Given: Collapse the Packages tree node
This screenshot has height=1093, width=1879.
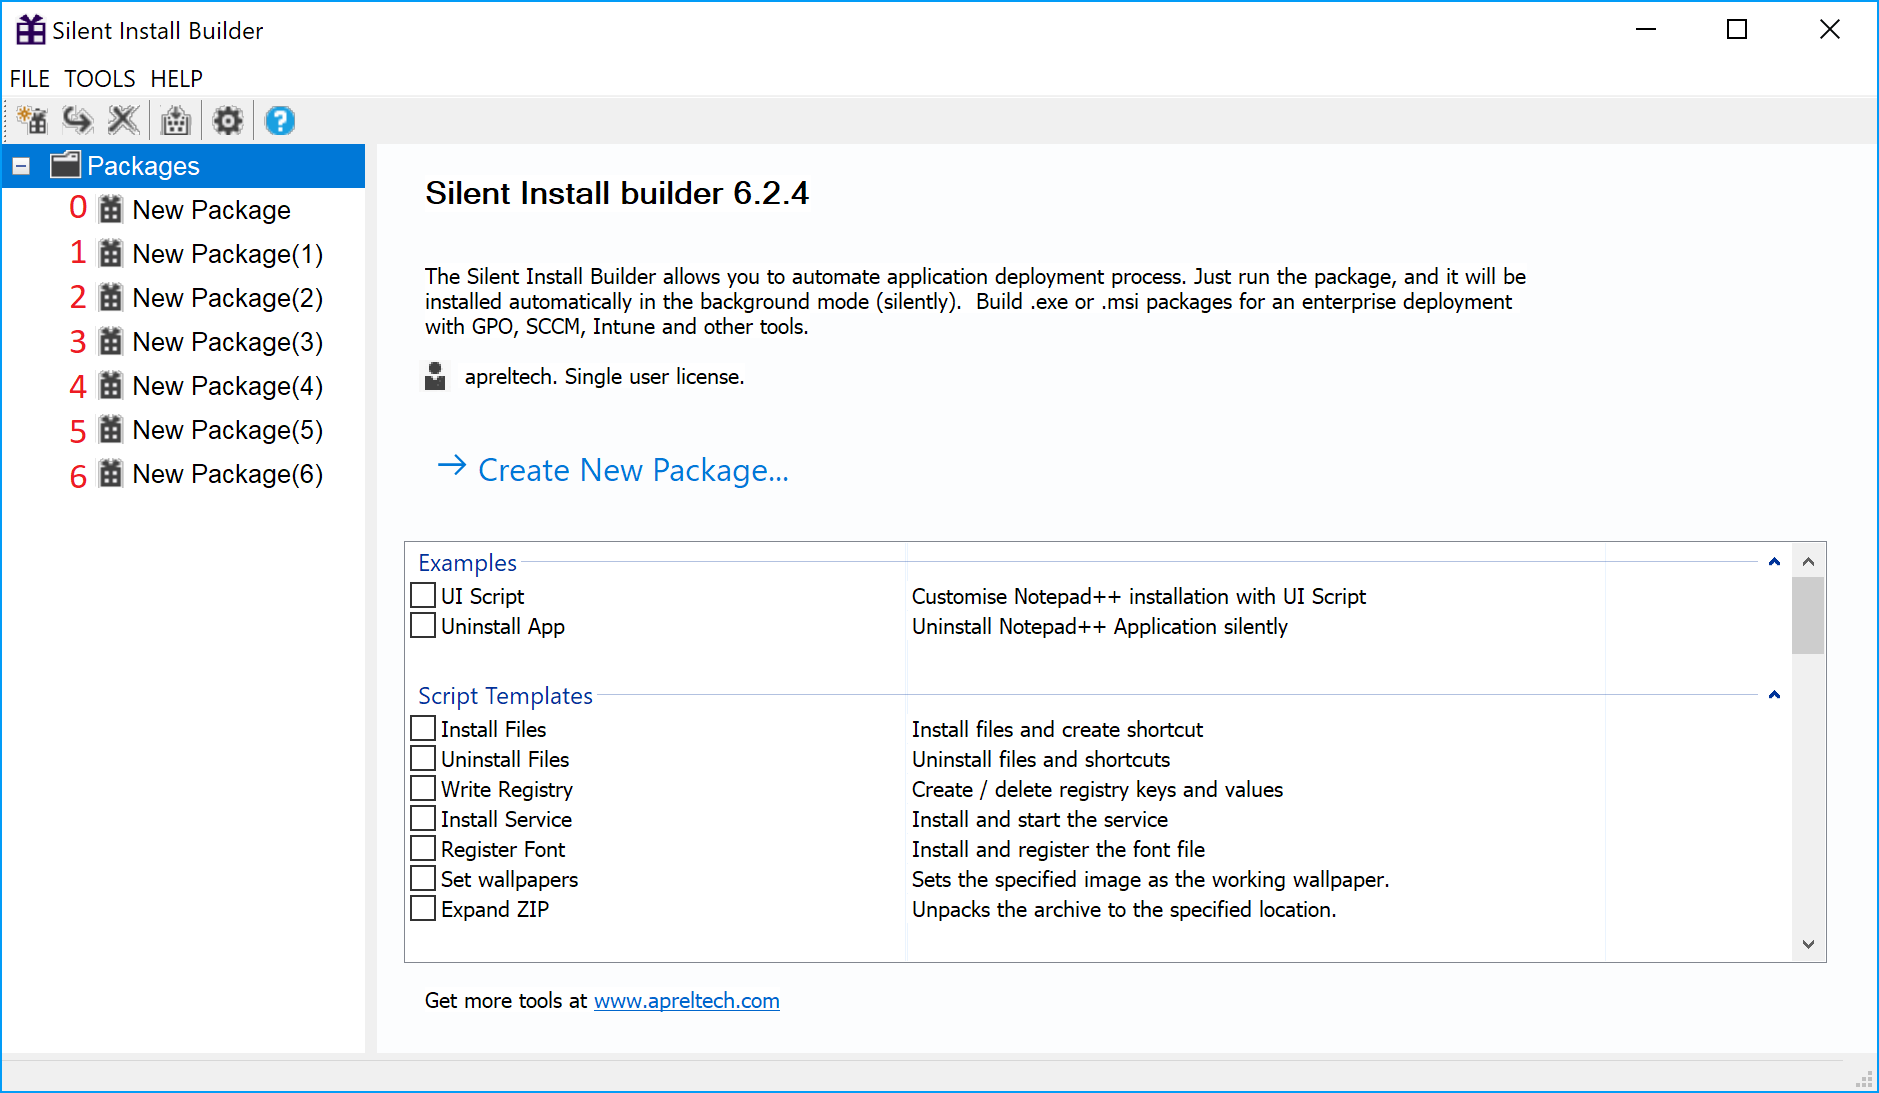Looking at the screenshot, I should coord(21,166).
